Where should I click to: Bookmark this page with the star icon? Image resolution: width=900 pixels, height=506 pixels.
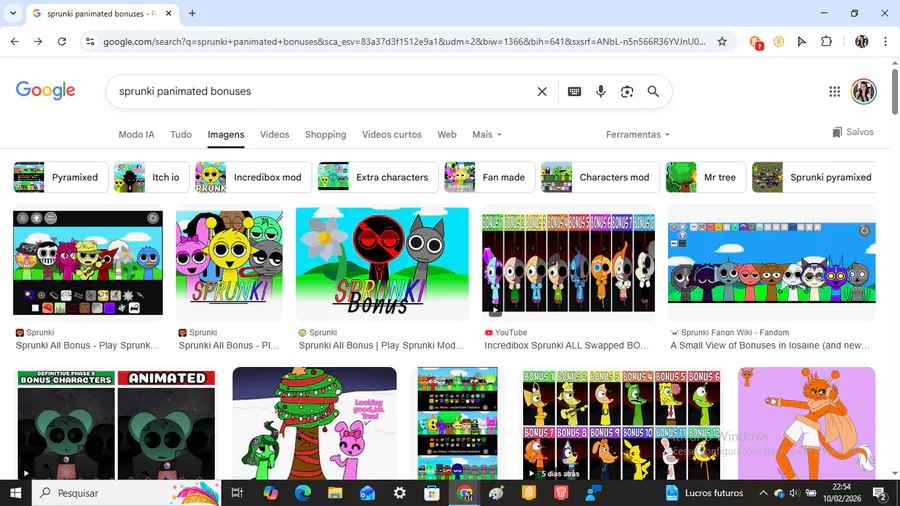pyautogui.click(x=722, y=41)
